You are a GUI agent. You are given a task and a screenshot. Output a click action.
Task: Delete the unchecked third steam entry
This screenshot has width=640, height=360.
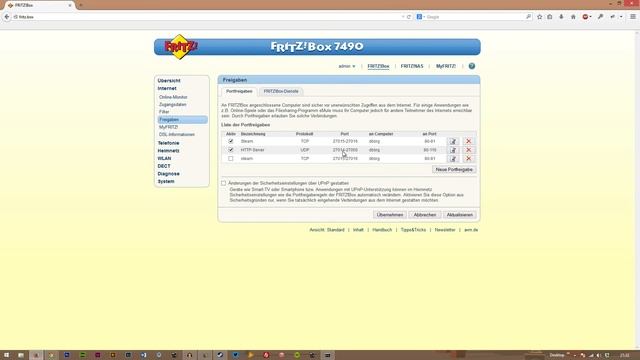(x=469, y=158)
